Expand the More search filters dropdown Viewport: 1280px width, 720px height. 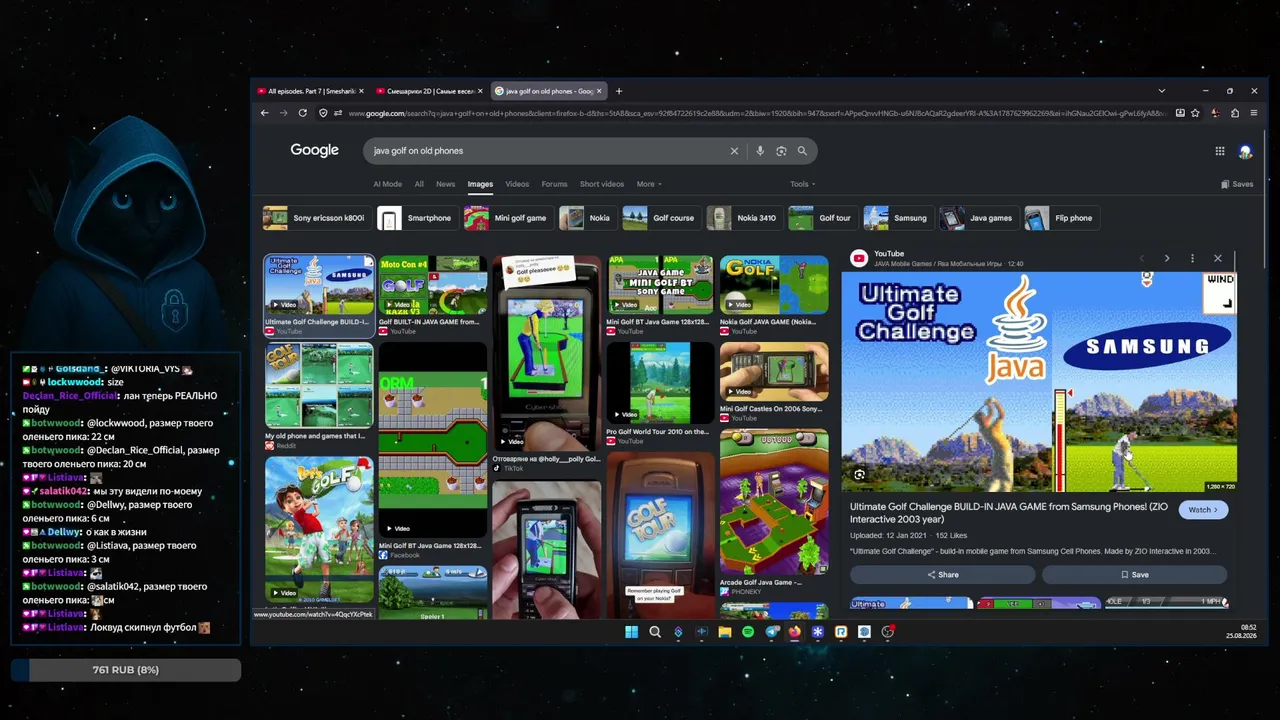[x=649, y=184]
